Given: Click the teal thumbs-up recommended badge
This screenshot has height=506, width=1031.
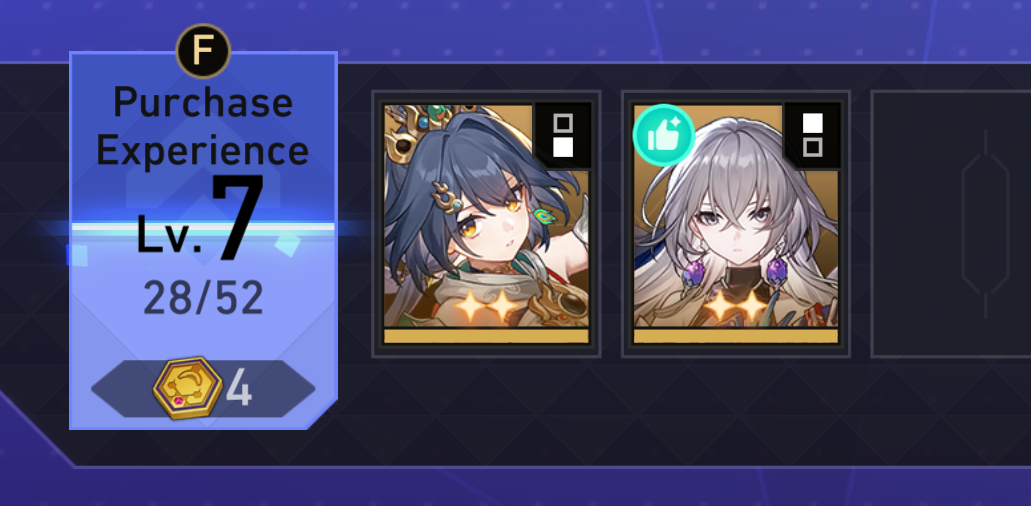Looking at the screenshot, I should 664,135.
